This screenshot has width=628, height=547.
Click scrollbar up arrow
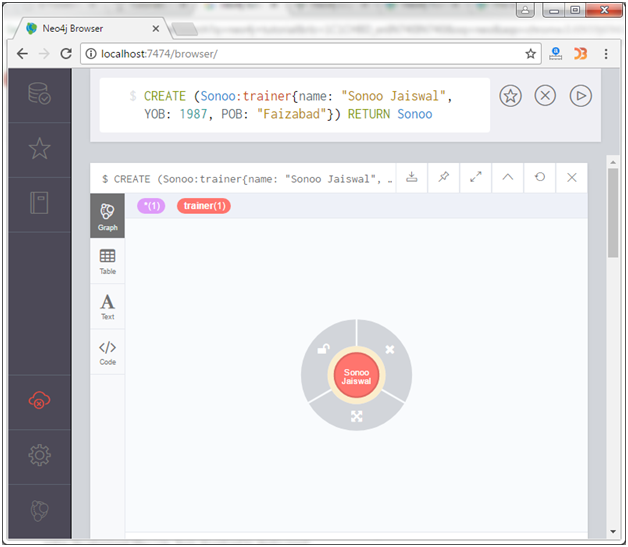pyautogui.click(x=613, y=162)
